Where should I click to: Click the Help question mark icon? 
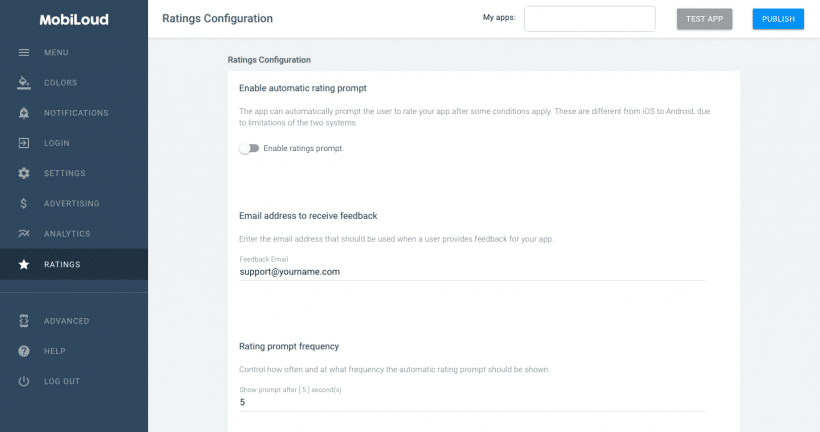pyautogui.click(x=24, y=351)
